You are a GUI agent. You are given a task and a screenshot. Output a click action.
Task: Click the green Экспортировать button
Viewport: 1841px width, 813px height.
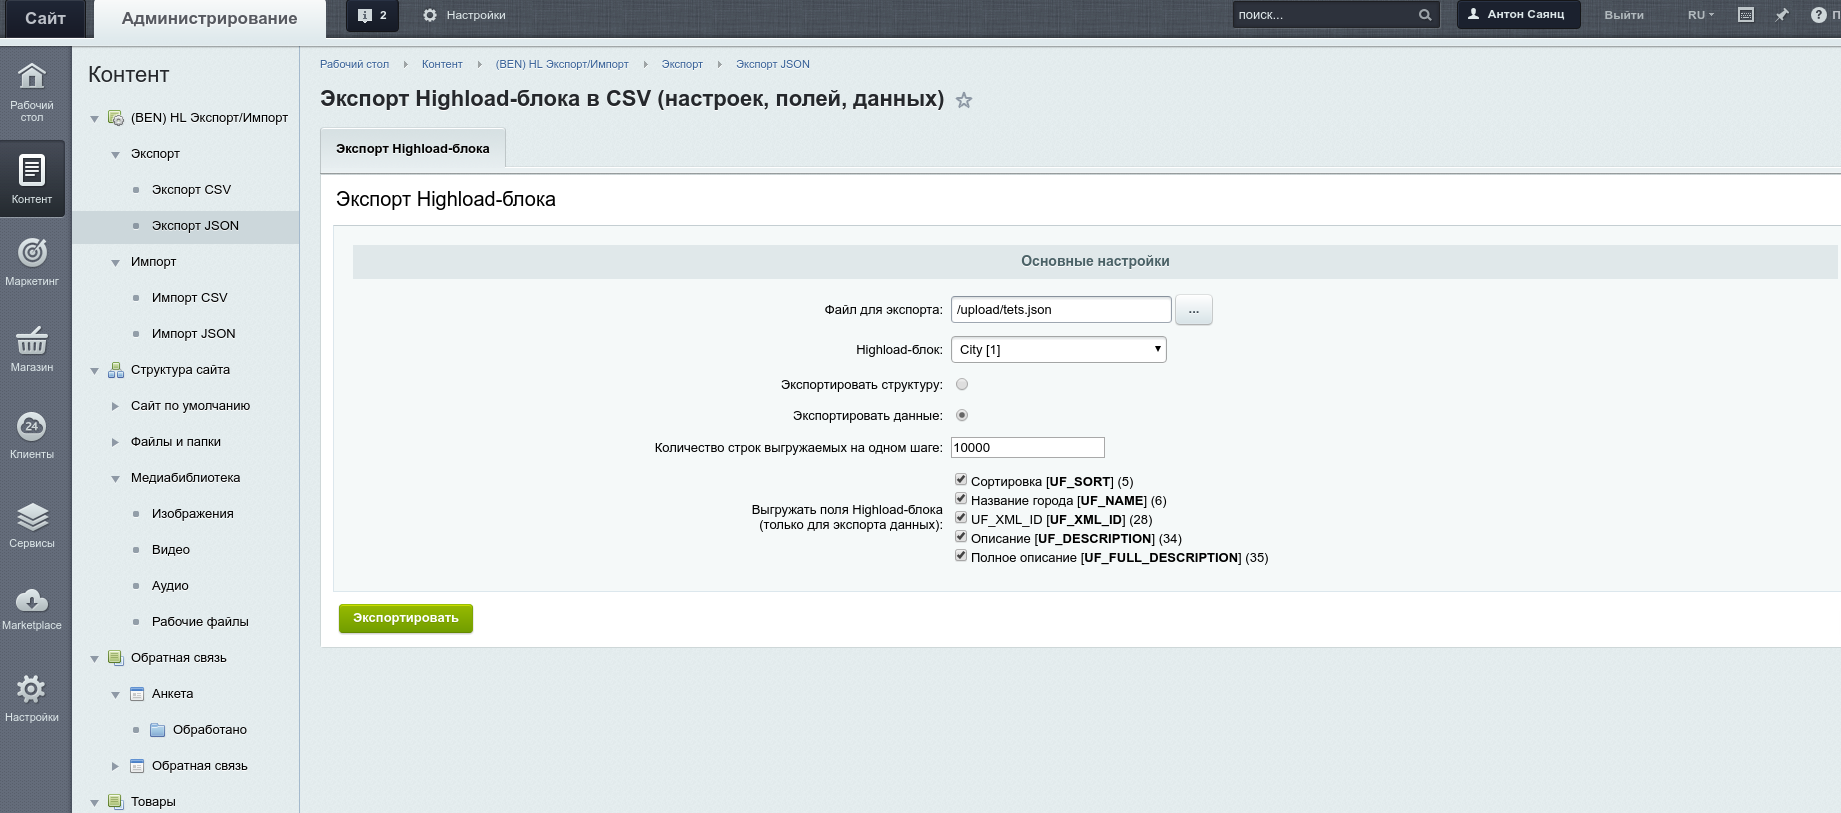pos(406,618)
